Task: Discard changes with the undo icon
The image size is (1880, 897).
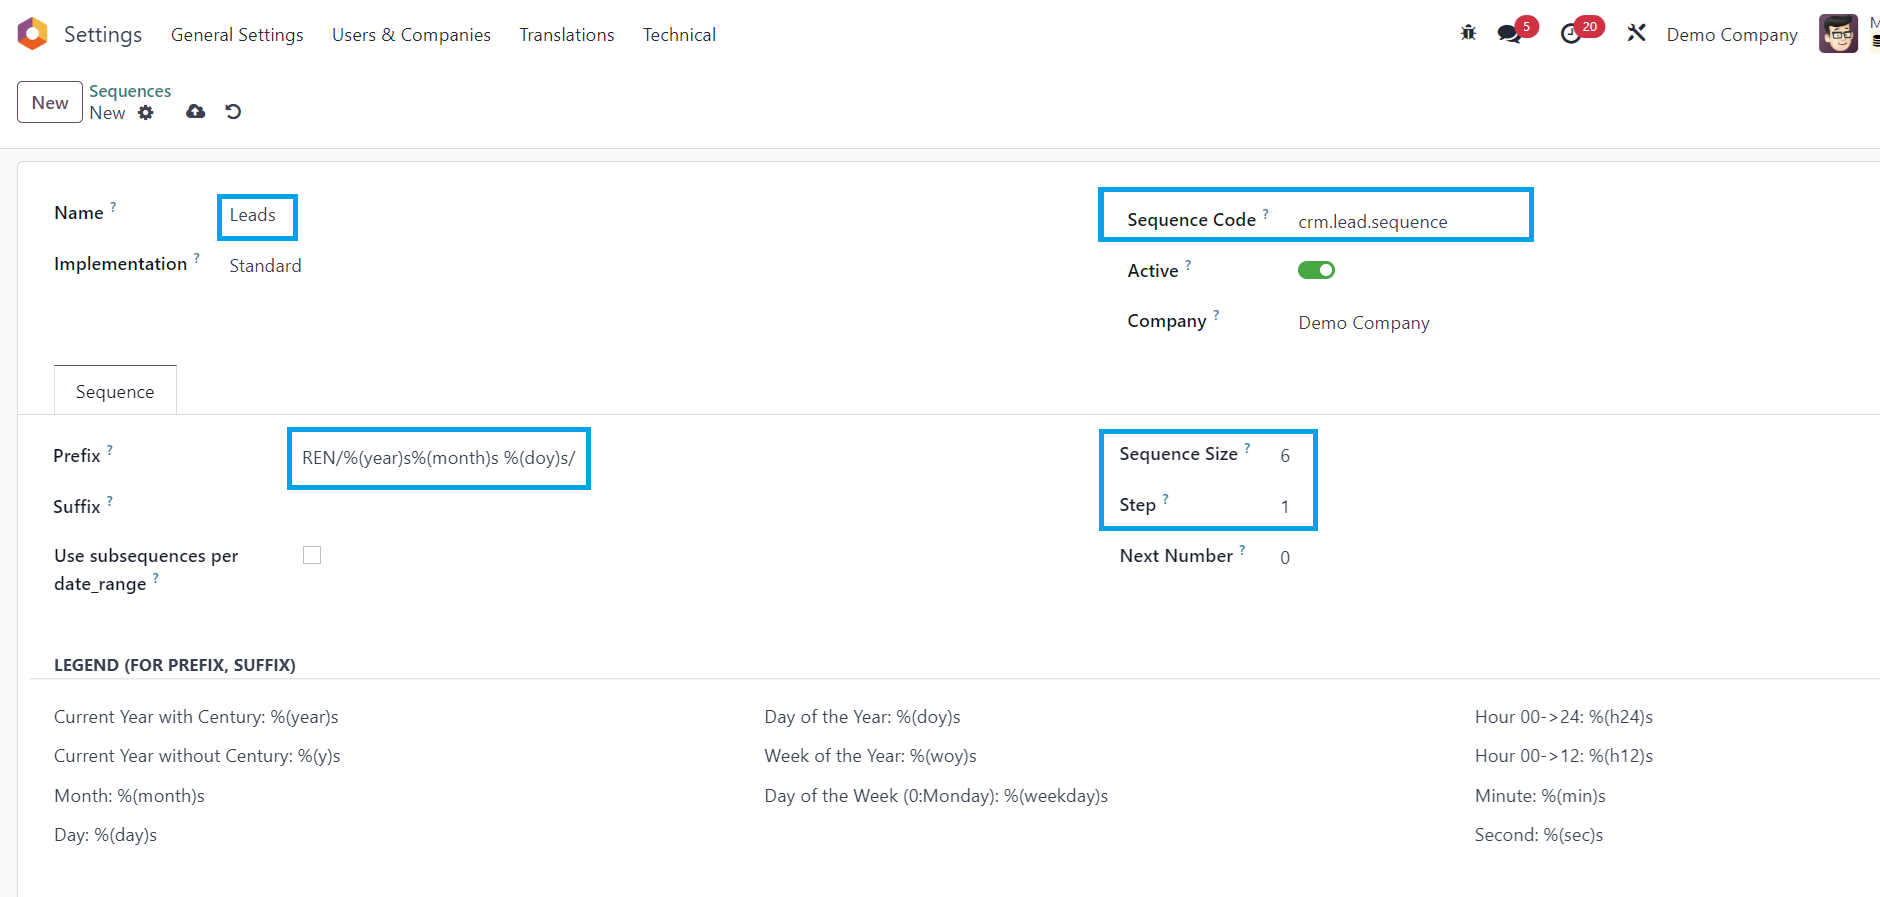Action: tap(233, 112)
